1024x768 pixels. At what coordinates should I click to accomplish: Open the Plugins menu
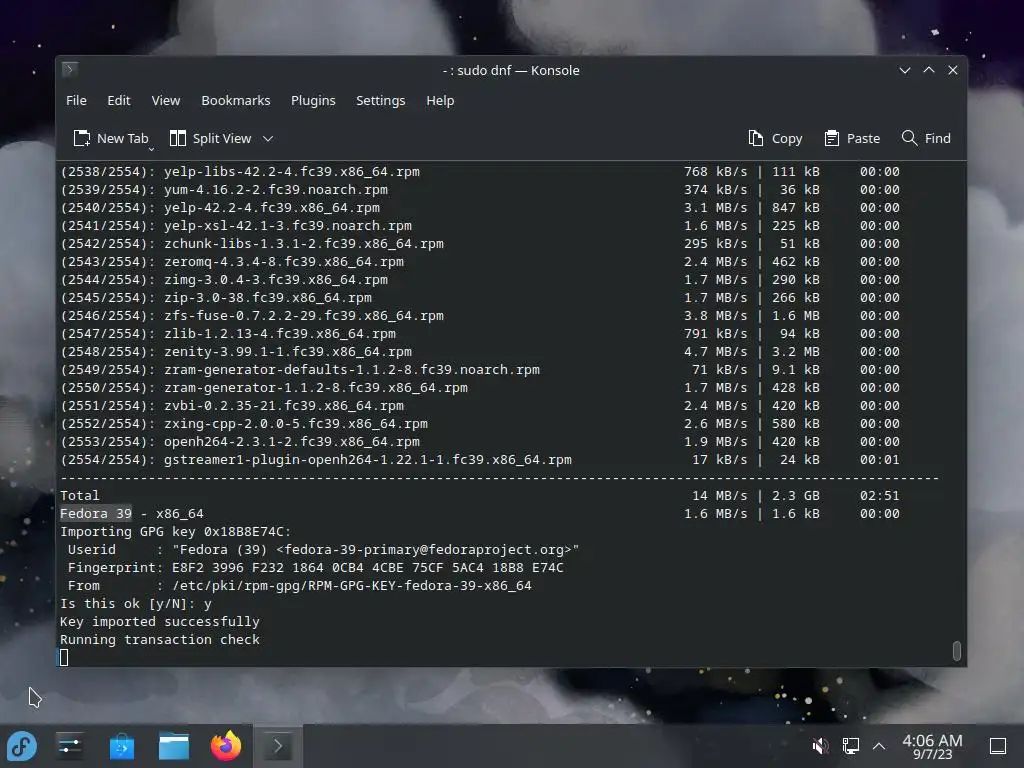click(313, 101)
